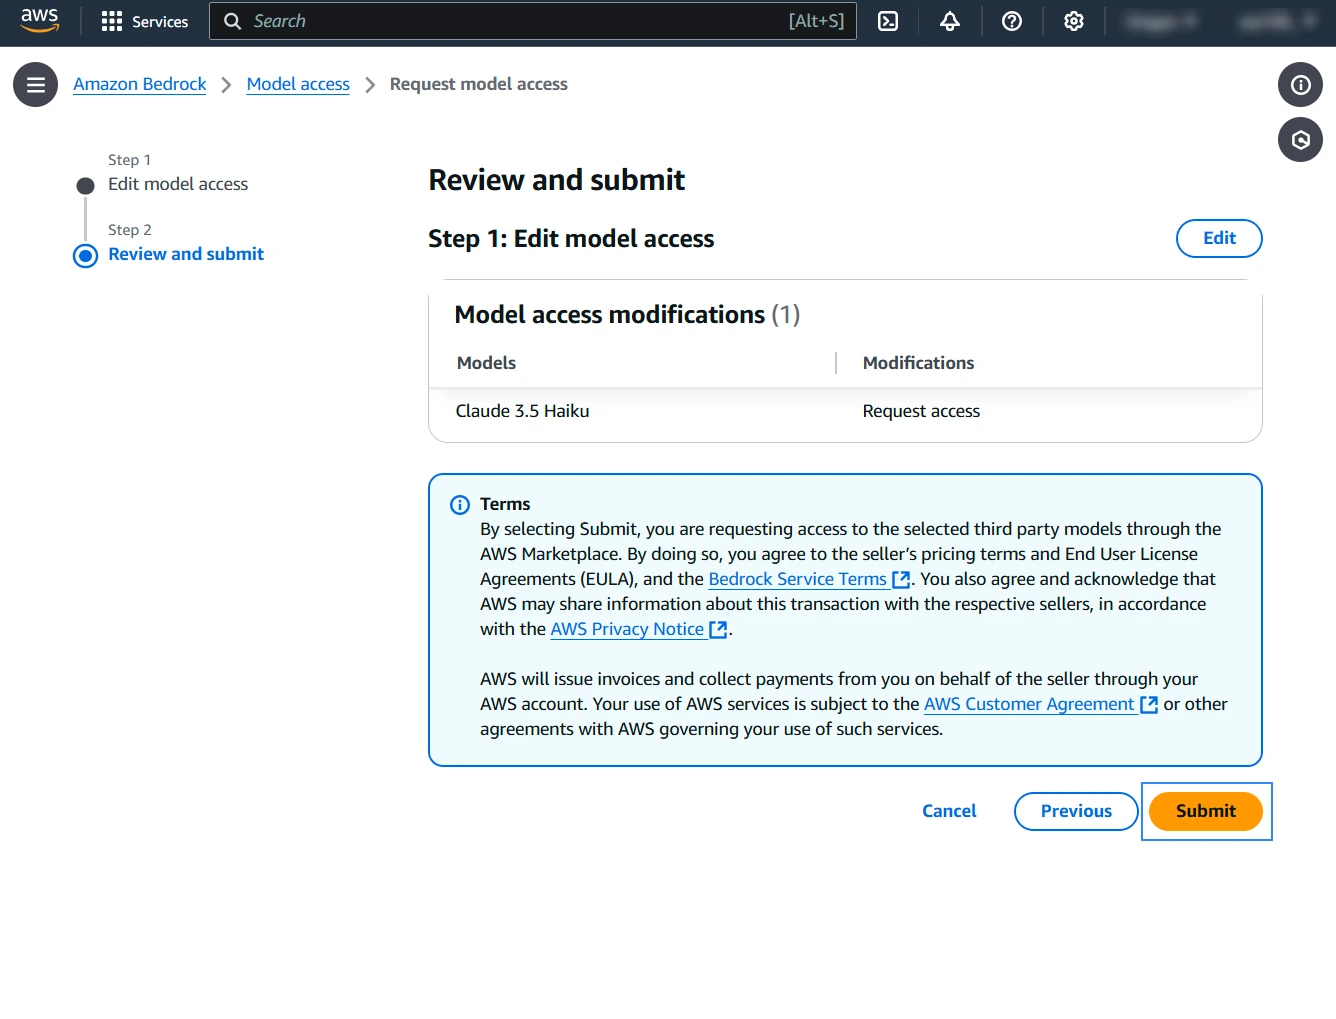The width and height of the screenshot is (1336, 1019).
Task: Click the Review and submit heading
Action: pyautogui.click(x=557, y=180)
